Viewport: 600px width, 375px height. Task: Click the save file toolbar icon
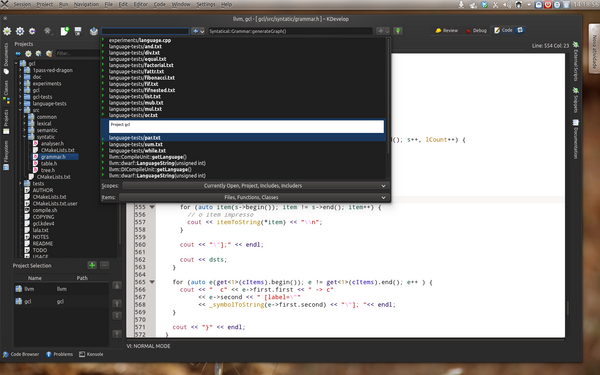(78, 31)
